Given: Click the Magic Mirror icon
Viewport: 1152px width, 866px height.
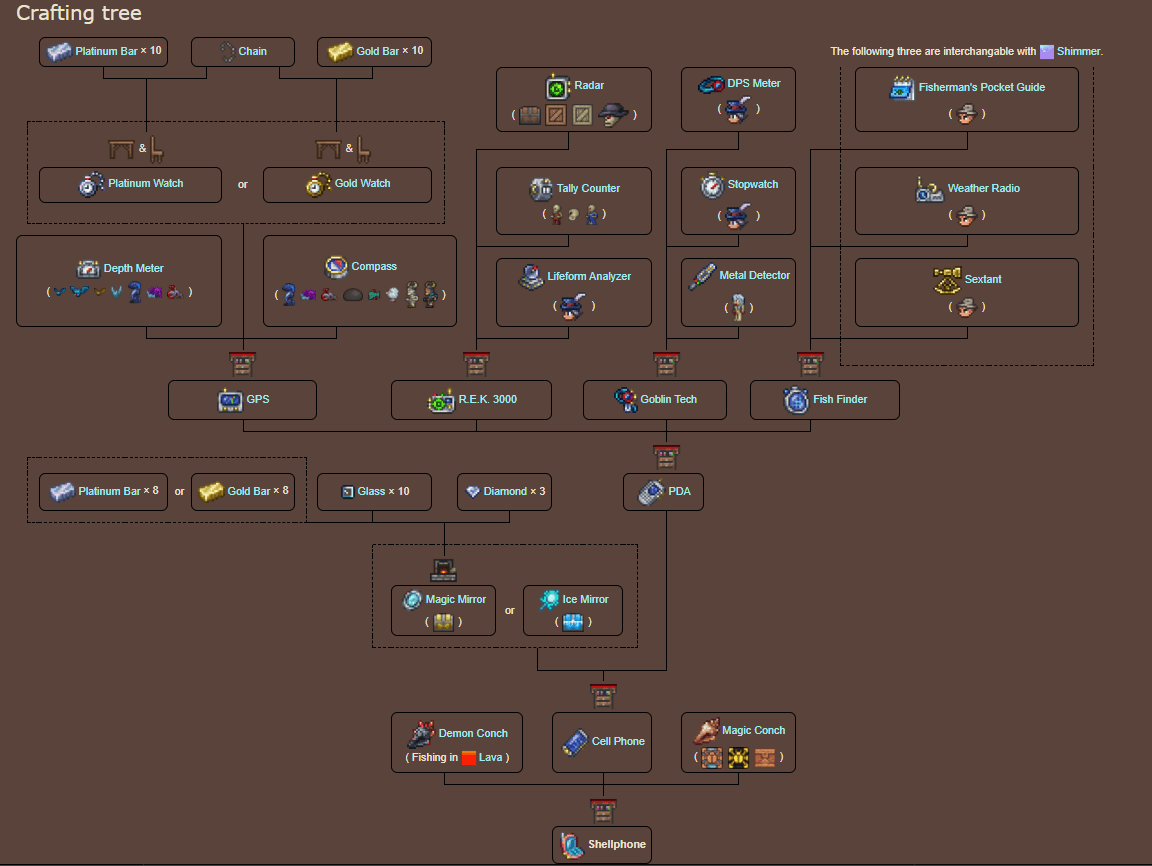Looking at the screenshot, I should click(x=412, y=600).
